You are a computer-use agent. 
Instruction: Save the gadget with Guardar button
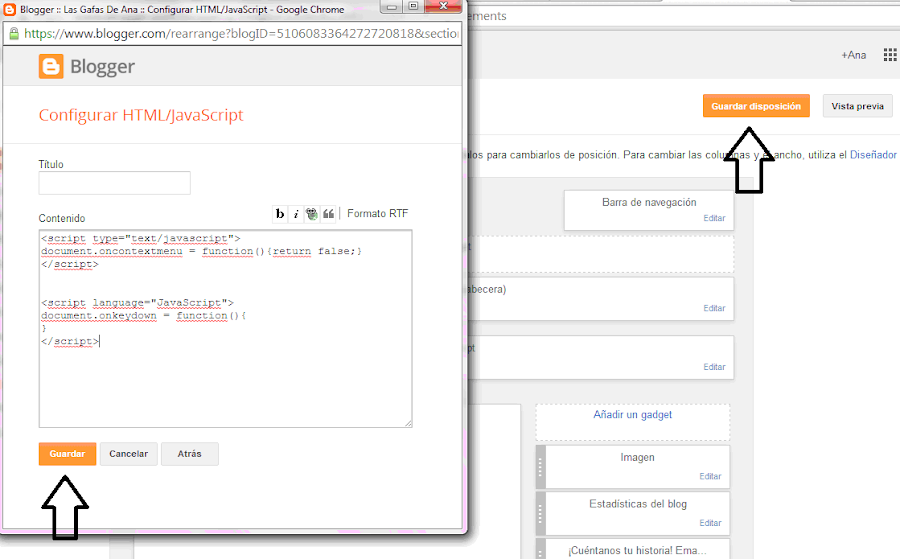[67, 454]
